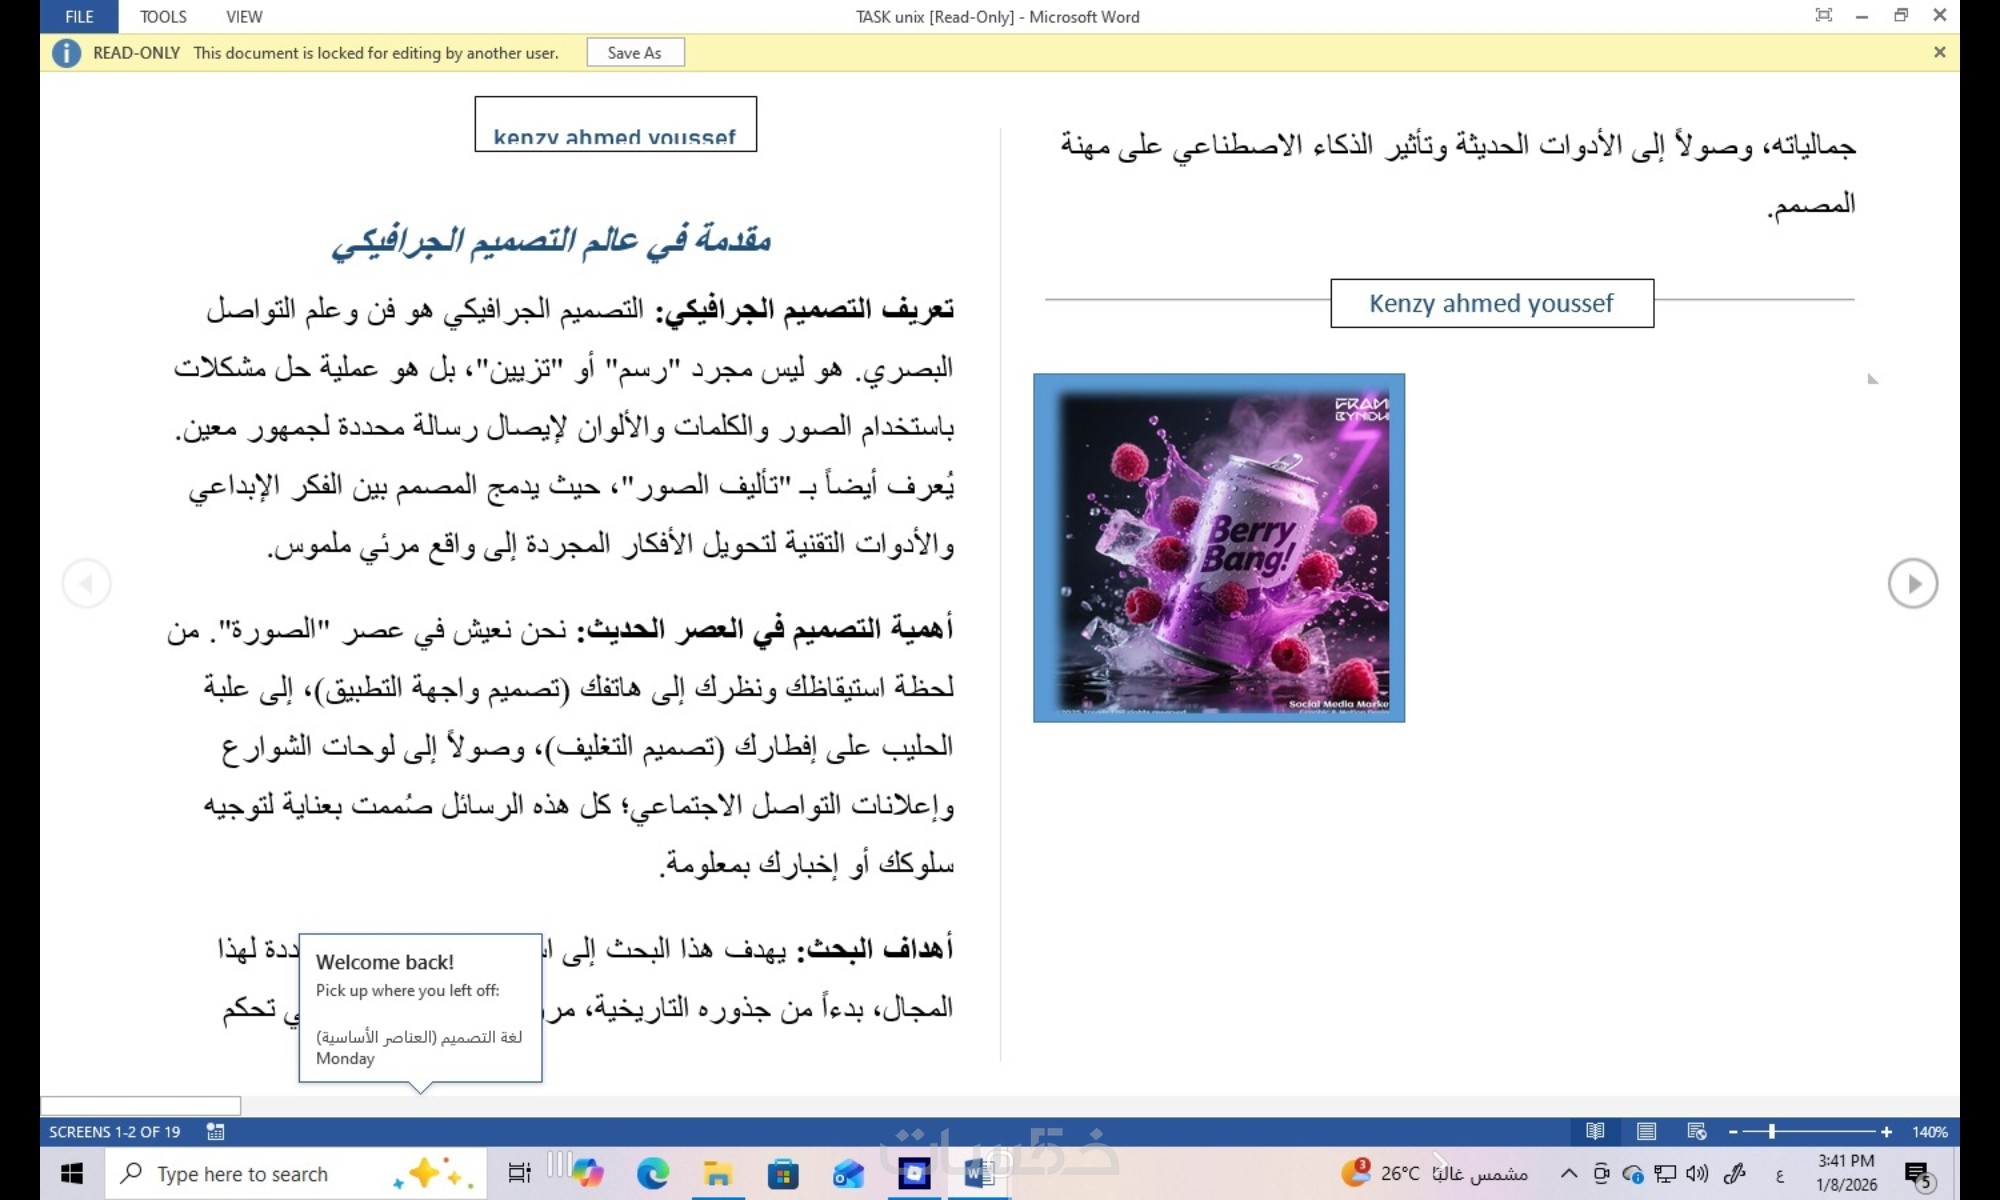The image size is (2000, 1200).
Task: Open the FILE tab
Action: 79,17
